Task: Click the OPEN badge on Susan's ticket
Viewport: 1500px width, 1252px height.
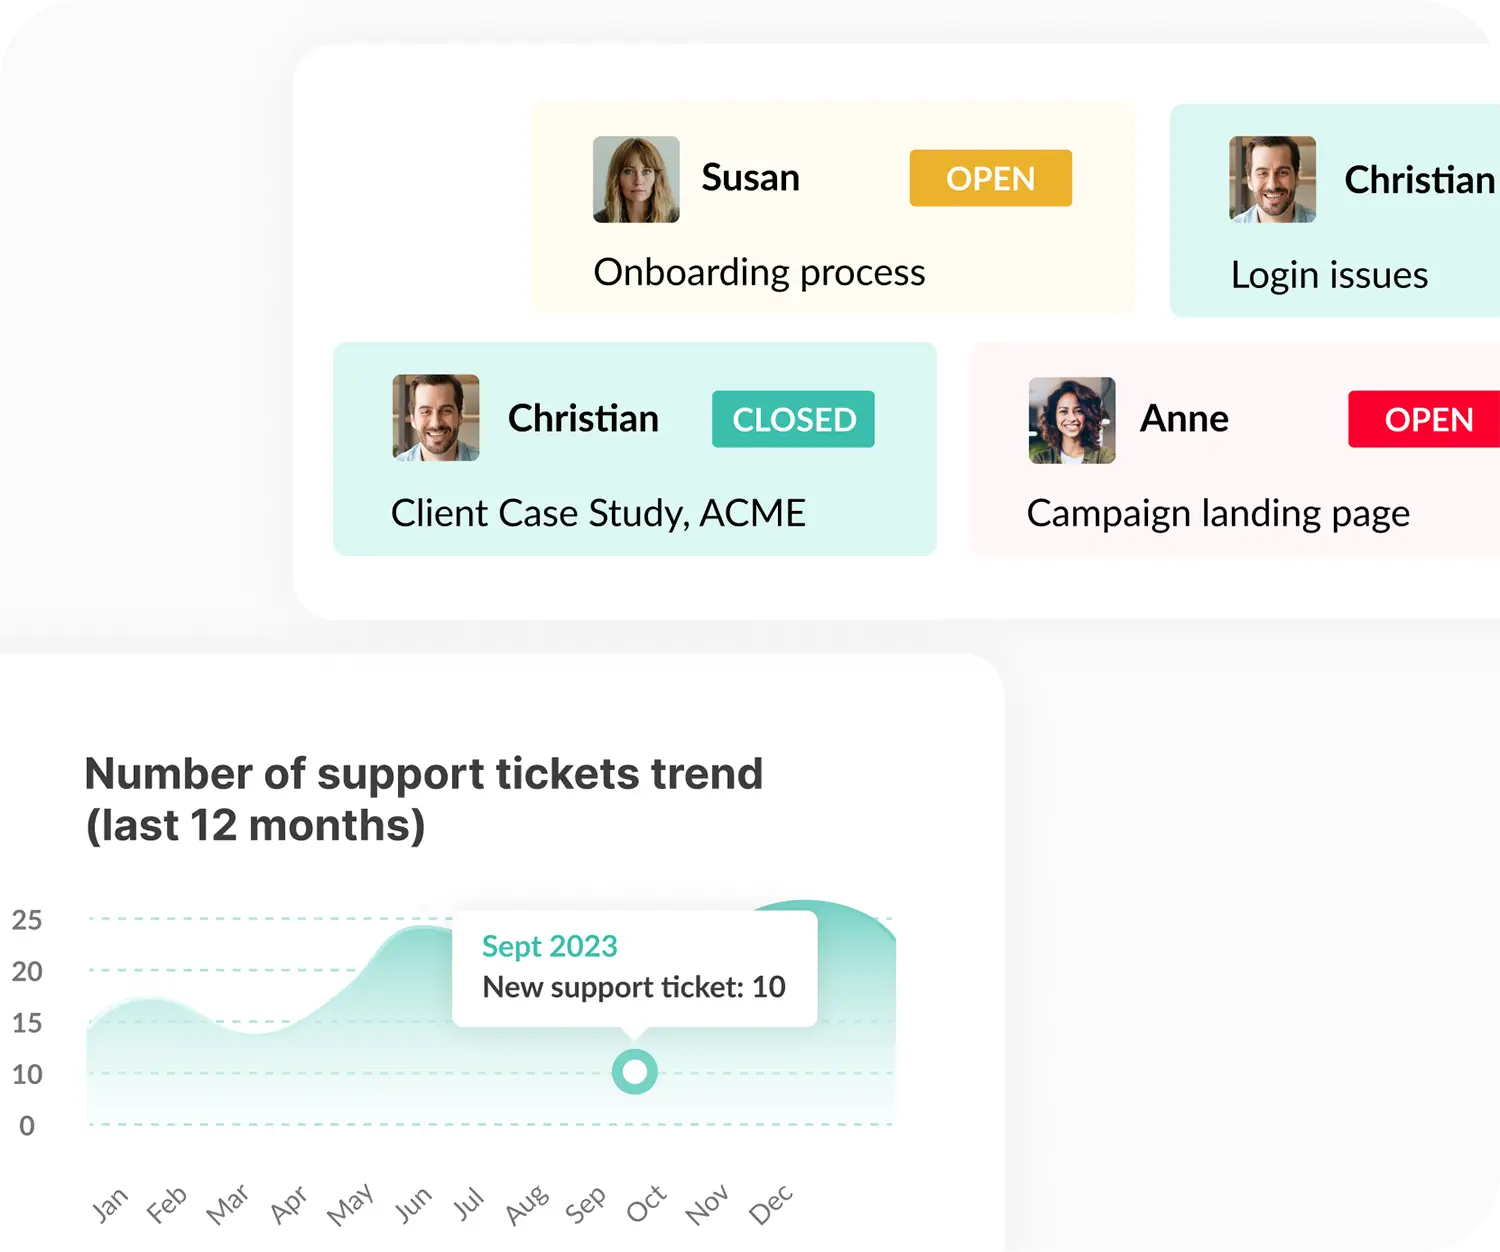Action: 989,178
